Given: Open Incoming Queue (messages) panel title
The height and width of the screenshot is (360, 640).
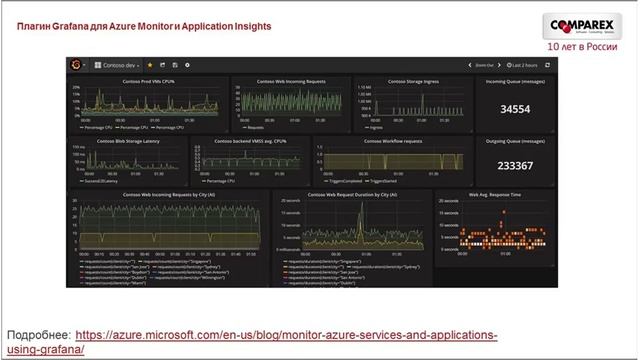Looking at the screenshot, I should [515, 82].
